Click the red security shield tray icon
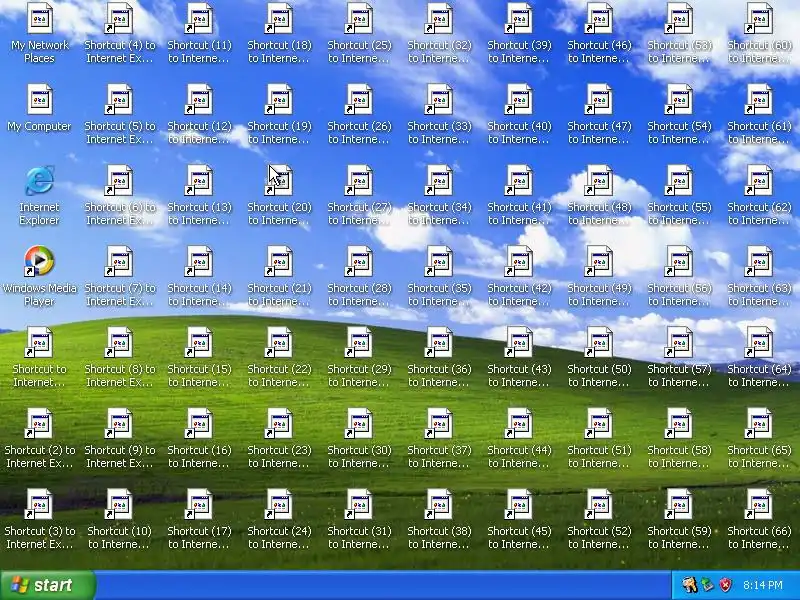The image size is (800, 600). 726,585
